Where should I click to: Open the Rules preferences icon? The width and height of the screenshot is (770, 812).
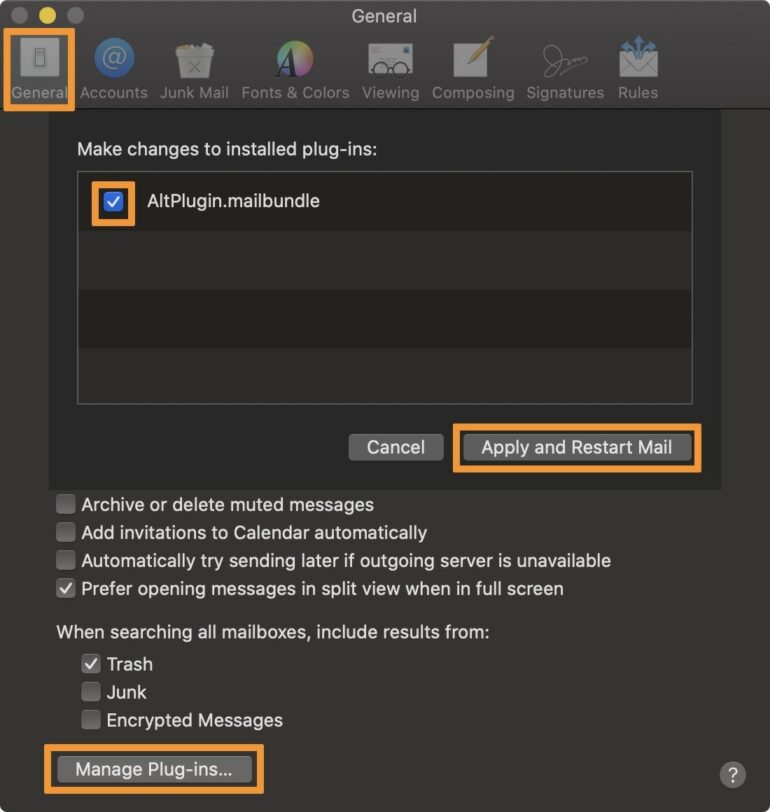coord(637,68)
